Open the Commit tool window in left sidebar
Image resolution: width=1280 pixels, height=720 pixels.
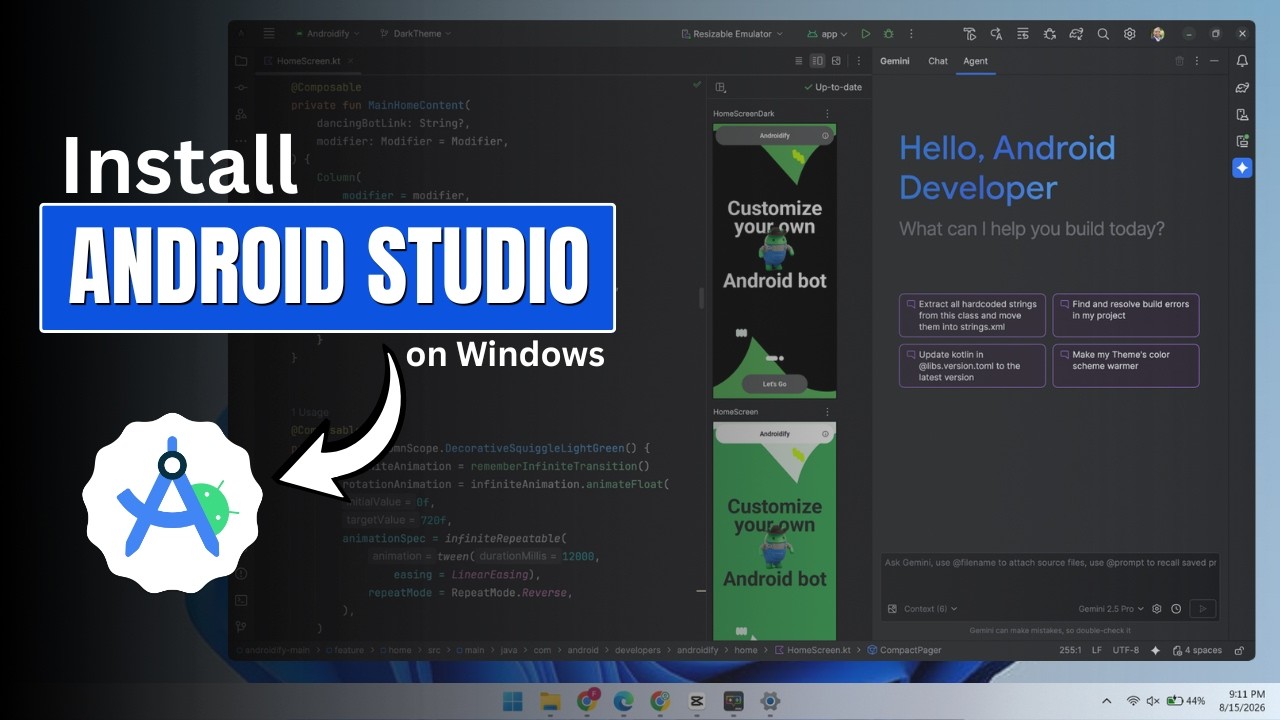[x=241, y=88]
